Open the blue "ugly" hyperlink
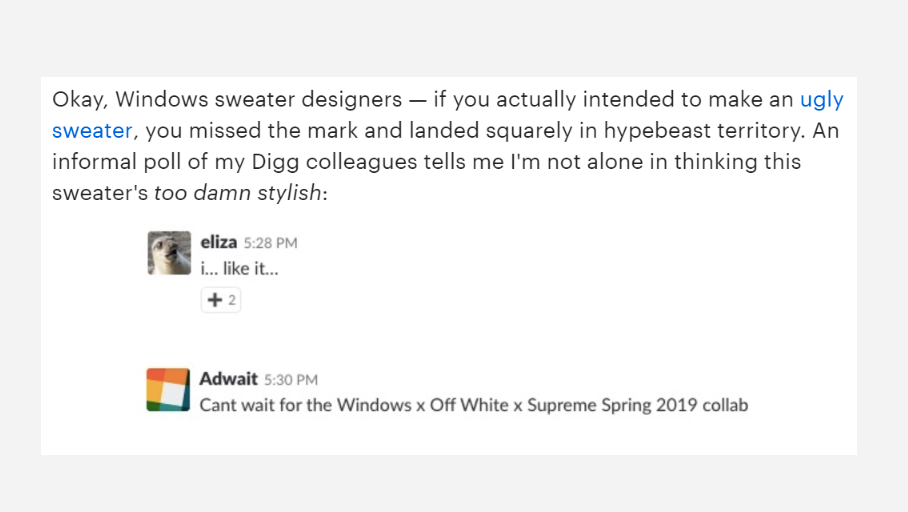Viewport: 908px width, 512px height. (821, 101)
